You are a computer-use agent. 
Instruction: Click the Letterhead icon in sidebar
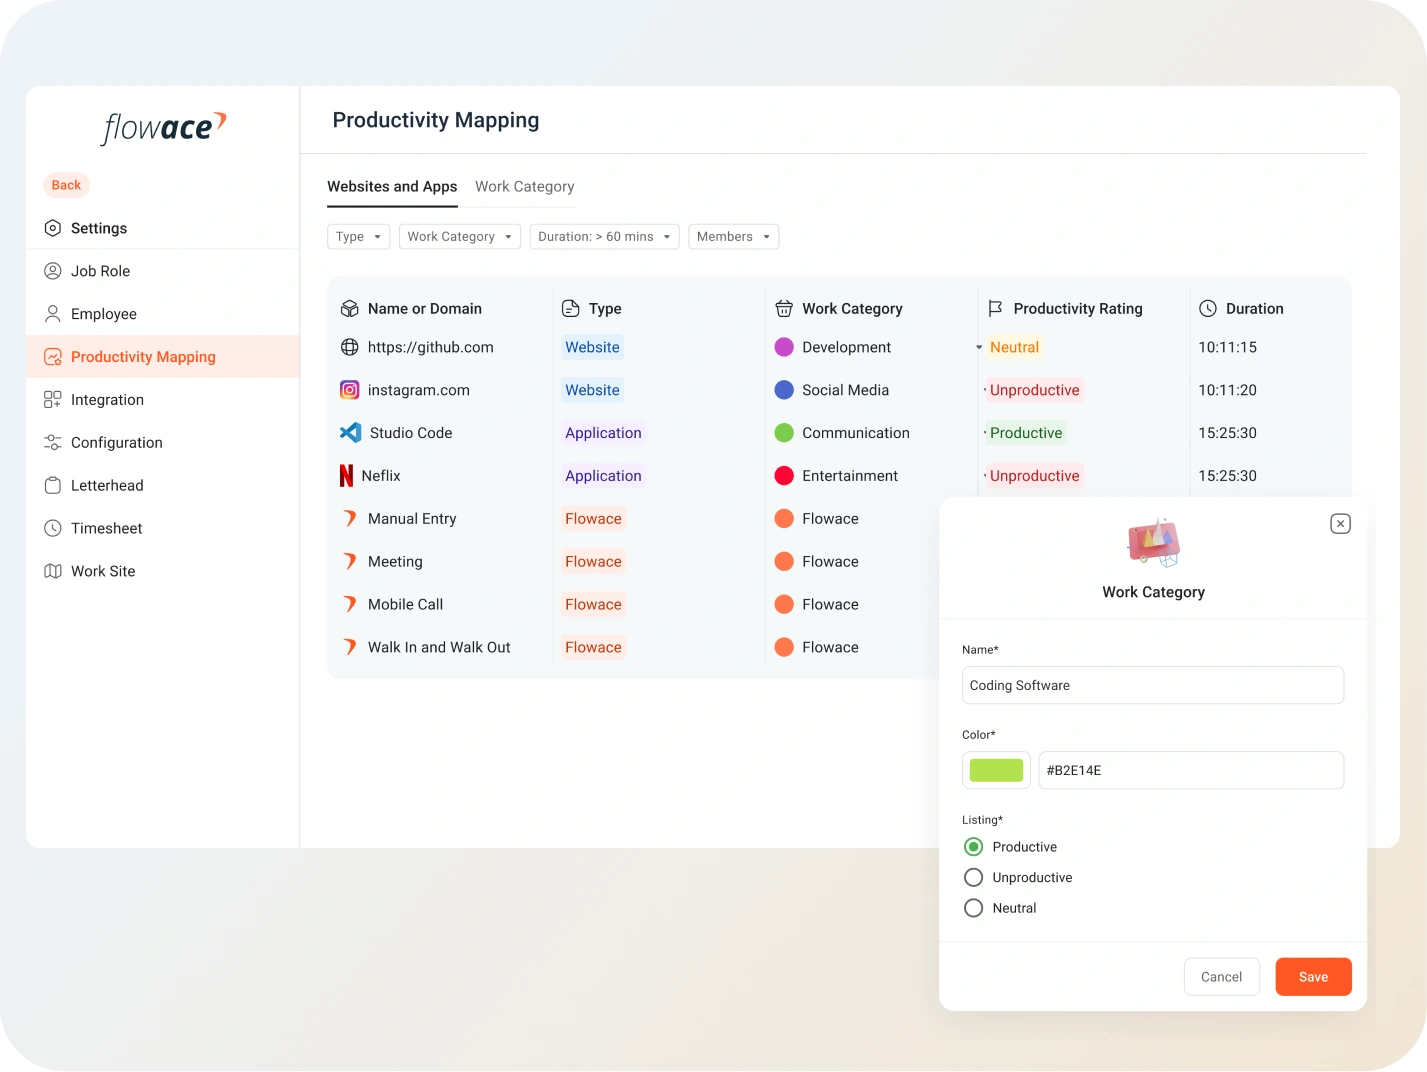(53, 486)
